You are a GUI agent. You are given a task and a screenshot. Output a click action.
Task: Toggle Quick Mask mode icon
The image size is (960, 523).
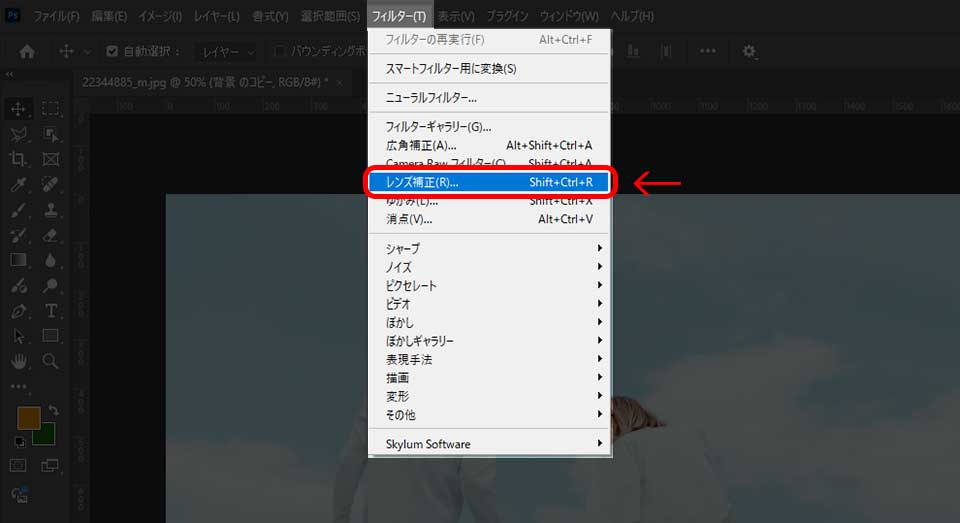coord(18,466)
